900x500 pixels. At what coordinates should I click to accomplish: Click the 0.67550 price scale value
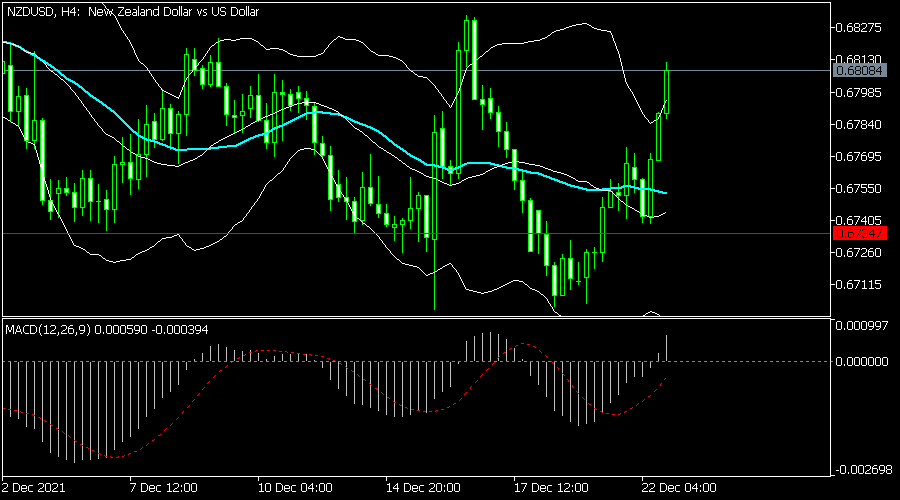point(859,189)
